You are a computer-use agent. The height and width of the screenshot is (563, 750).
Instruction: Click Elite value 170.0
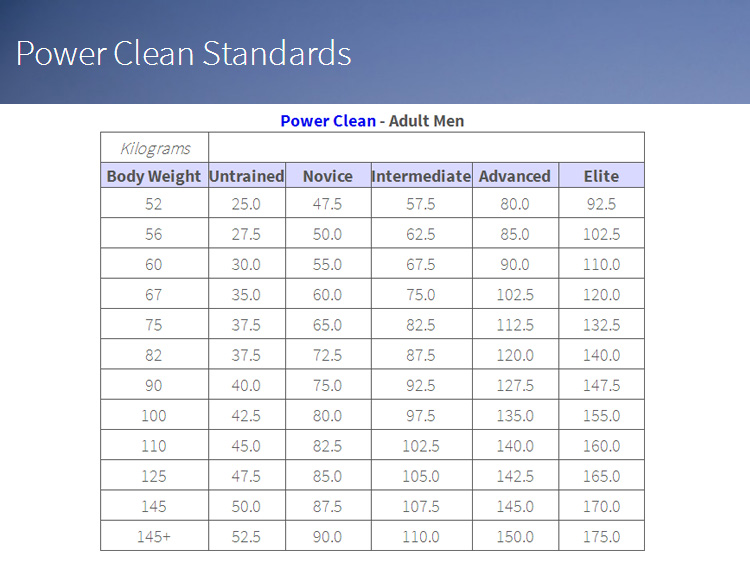tap(601, 507)
